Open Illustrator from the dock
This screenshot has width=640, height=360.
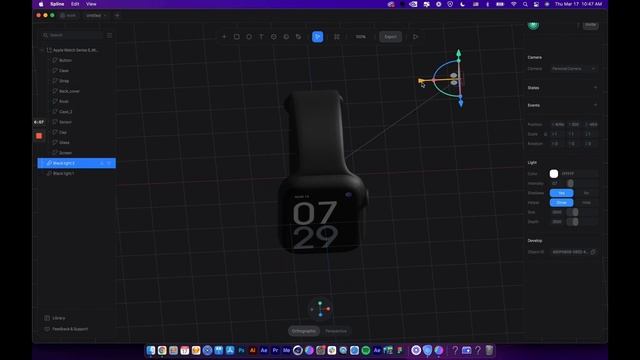click(252, 350)
